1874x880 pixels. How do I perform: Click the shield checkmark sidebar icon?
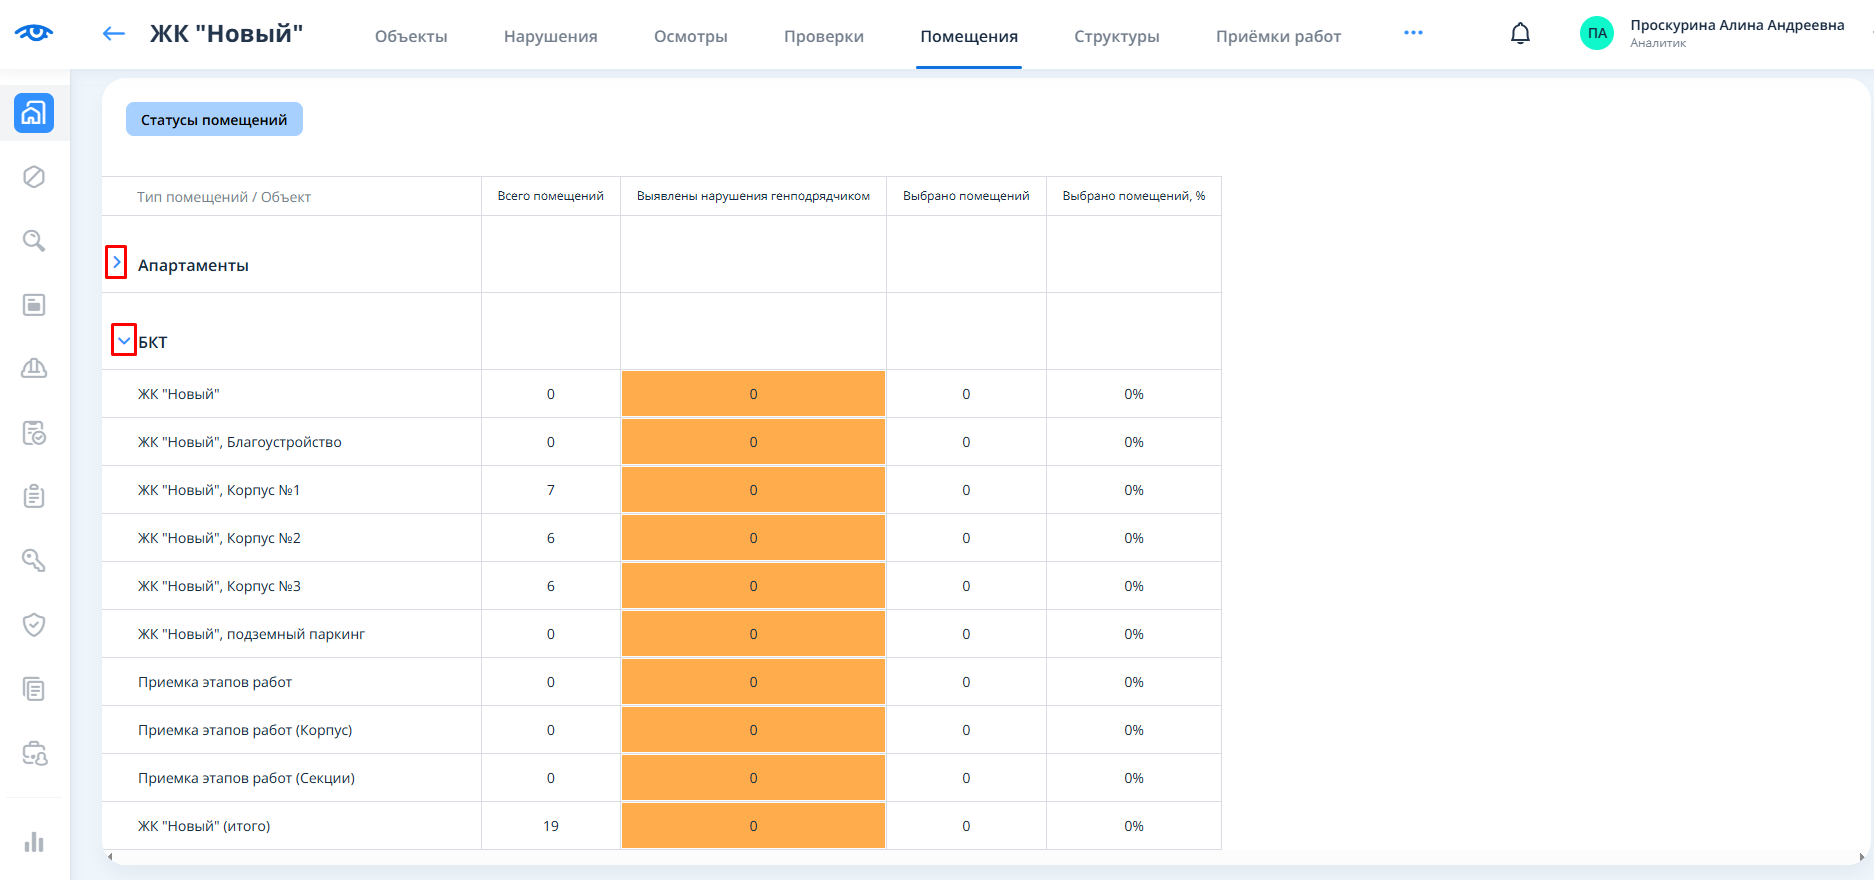pyautogui.click(x=34, y=625)
